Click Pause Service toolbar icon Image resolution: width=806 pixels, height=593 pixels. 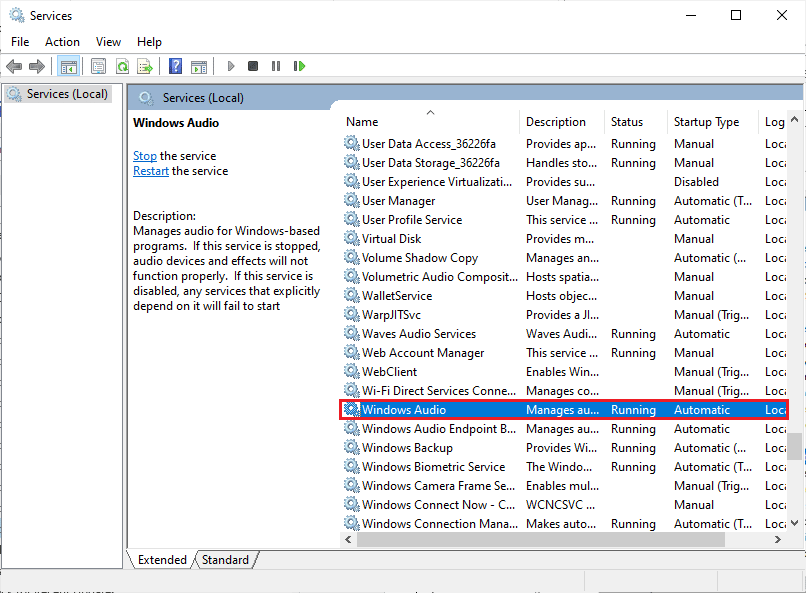[276, 66]
